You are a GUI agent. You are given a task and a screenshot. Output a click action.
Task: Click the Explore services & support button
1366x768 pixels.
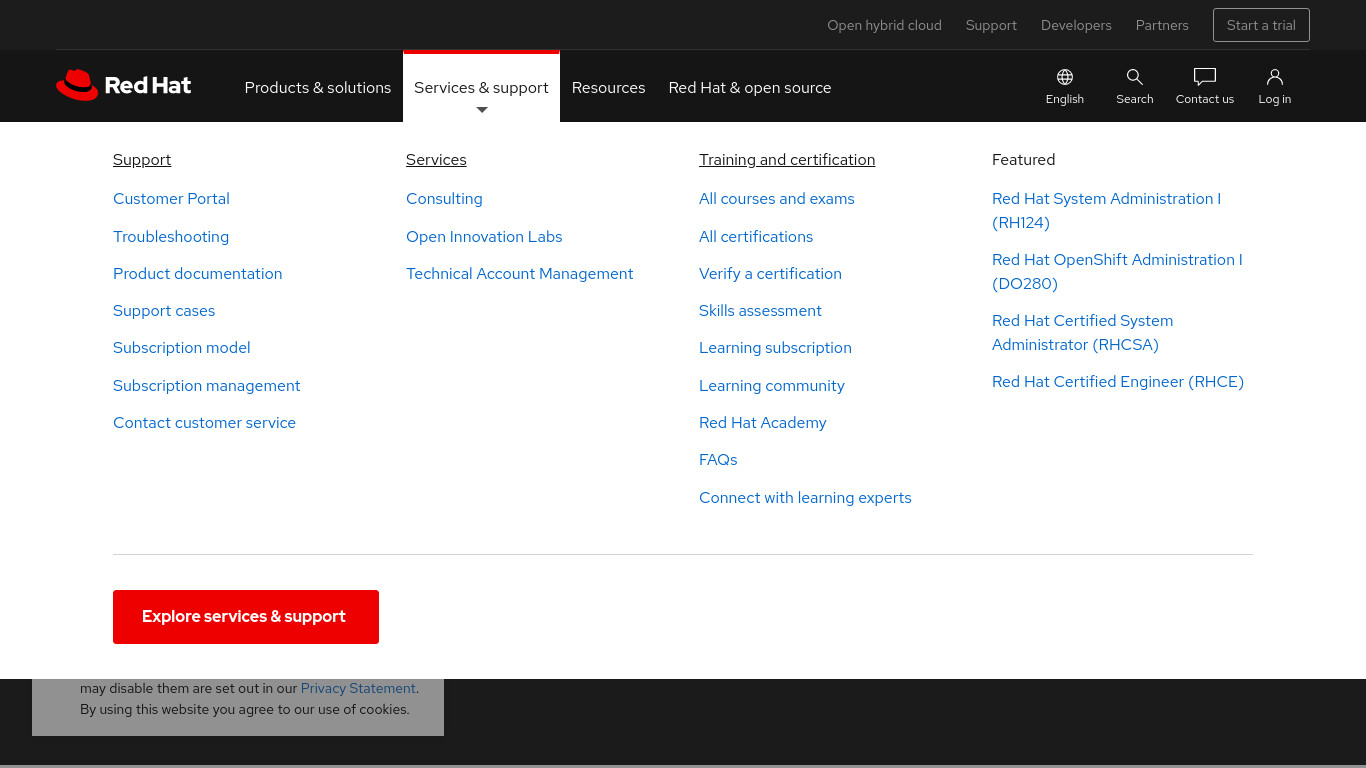pos(246,617)
